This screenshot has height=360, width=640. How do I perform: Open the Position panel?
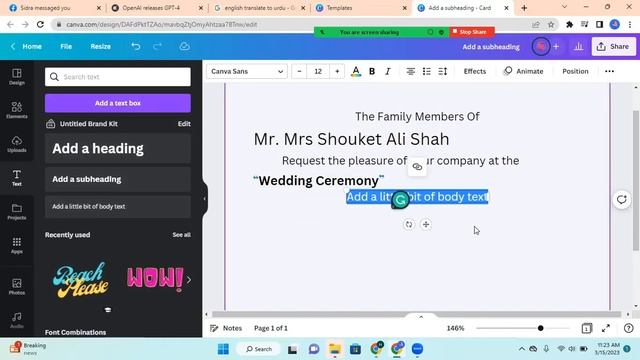point(575,71)
